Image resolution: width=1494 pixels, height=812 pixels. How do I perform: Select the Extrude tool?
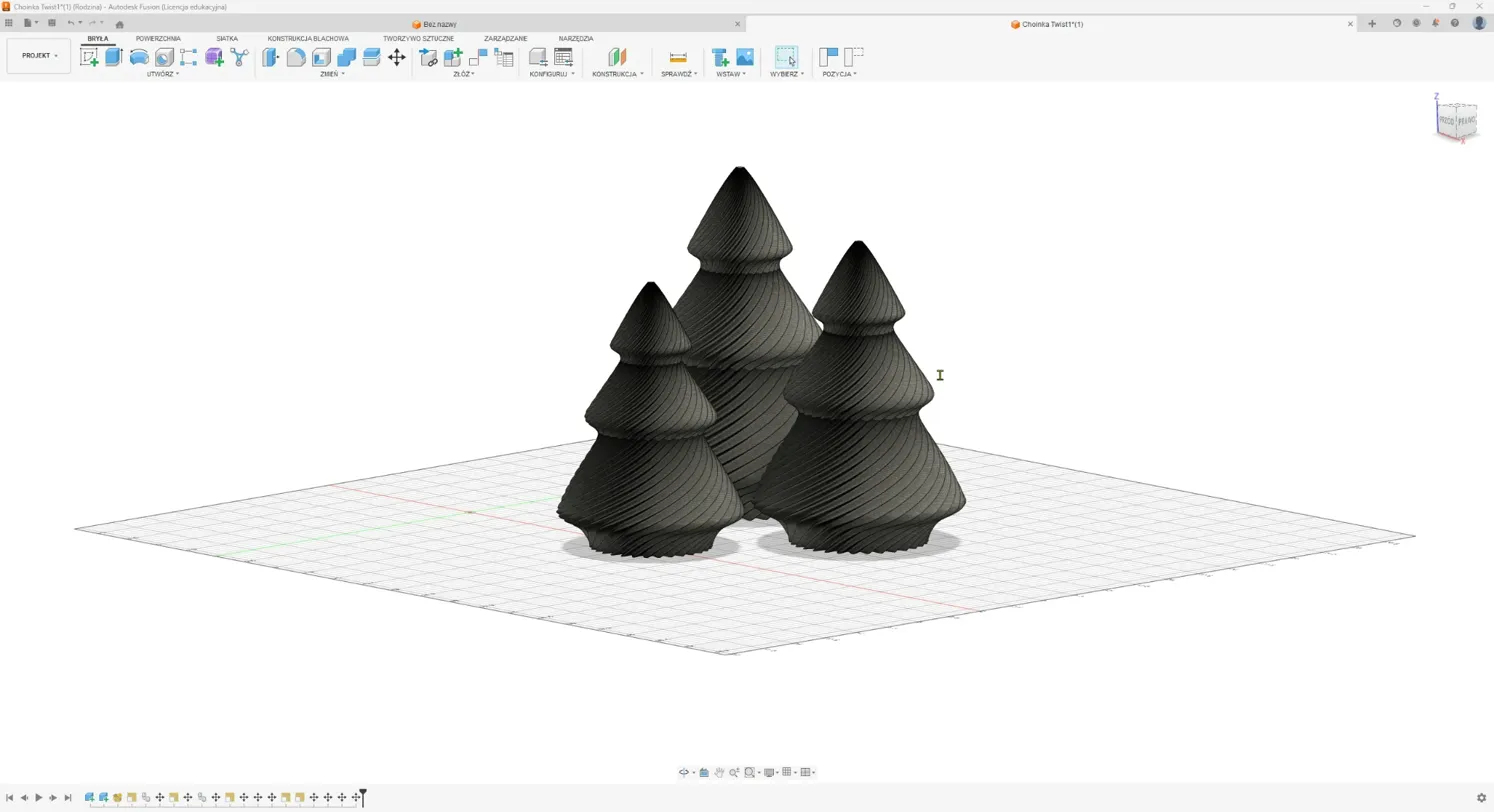pos(114,57)
